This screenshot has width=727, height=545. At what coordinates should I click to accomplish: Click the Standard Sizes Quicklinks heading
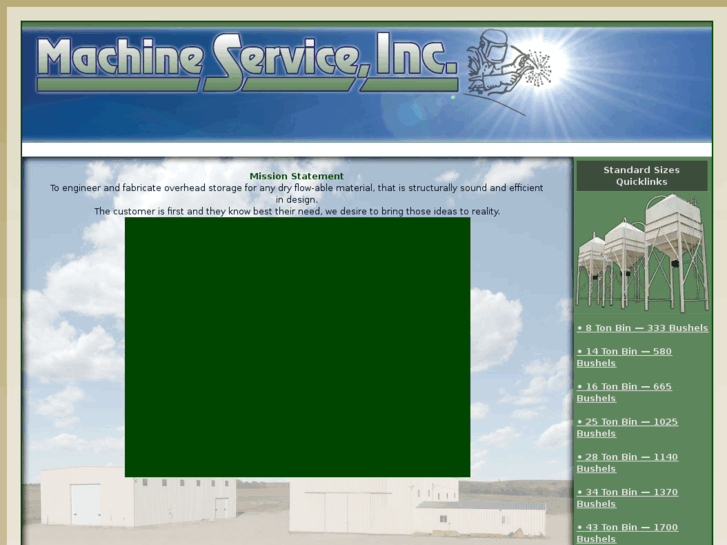(x=642, y=176)
